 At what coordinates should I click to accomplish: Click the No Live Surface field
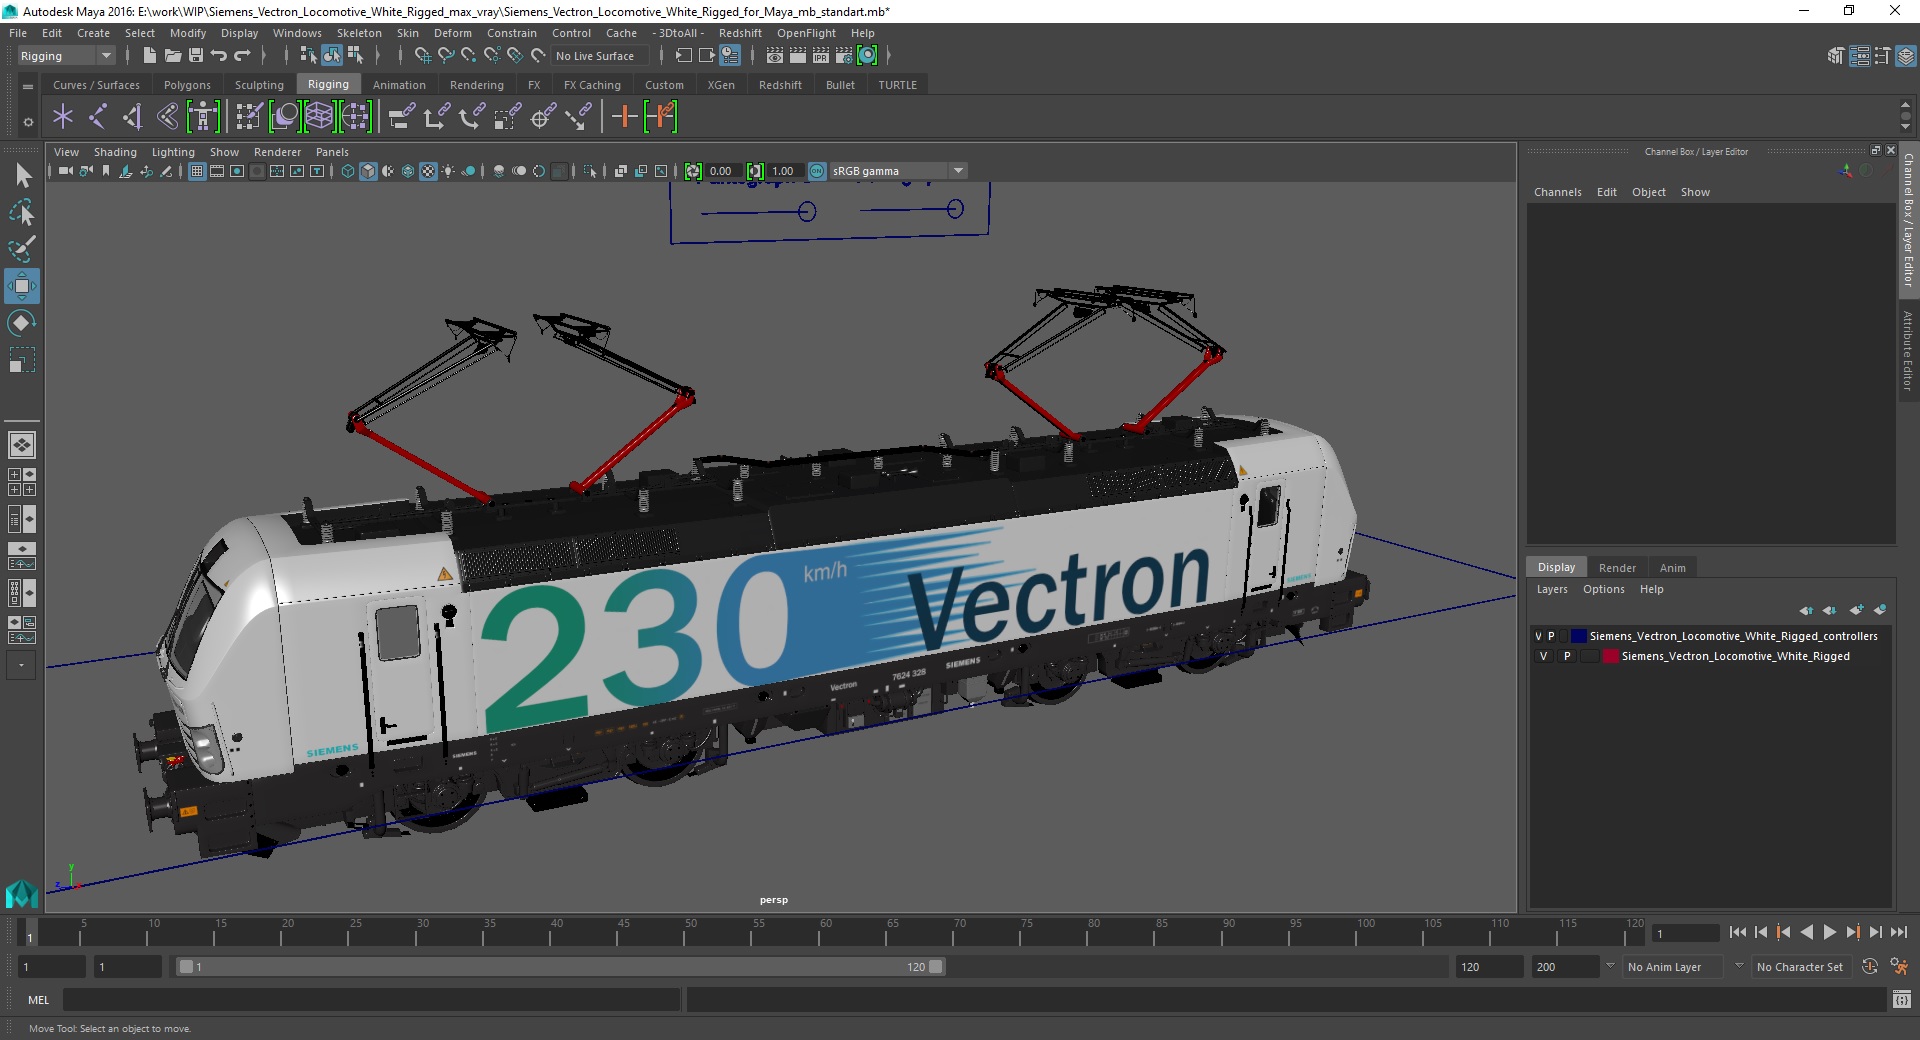point(600,56)
